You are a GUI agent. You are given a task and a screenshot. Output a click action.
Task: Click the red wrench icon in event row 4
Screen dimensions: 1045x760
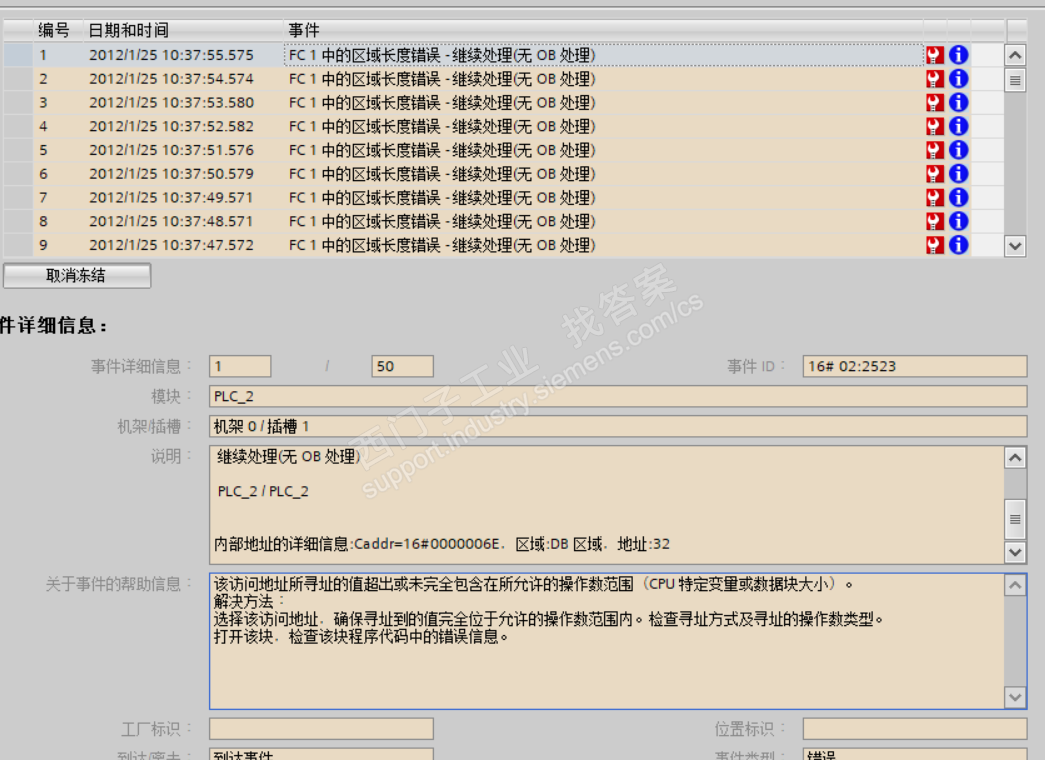point(935,127)
